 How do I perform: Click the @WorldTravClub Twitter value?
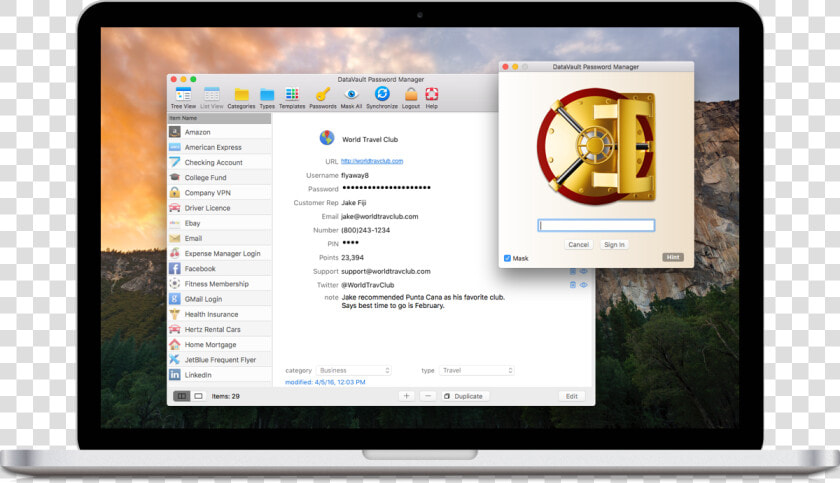click(x=368, y=285)
